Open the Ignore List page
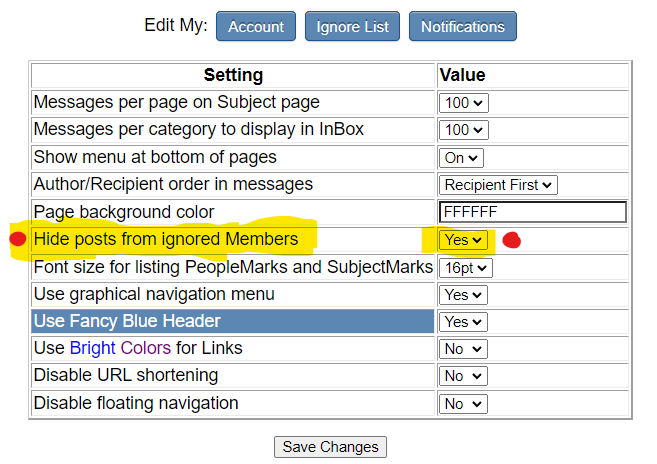Image resolution: width=657 pixels, height=464 pixels. (352, 26)
